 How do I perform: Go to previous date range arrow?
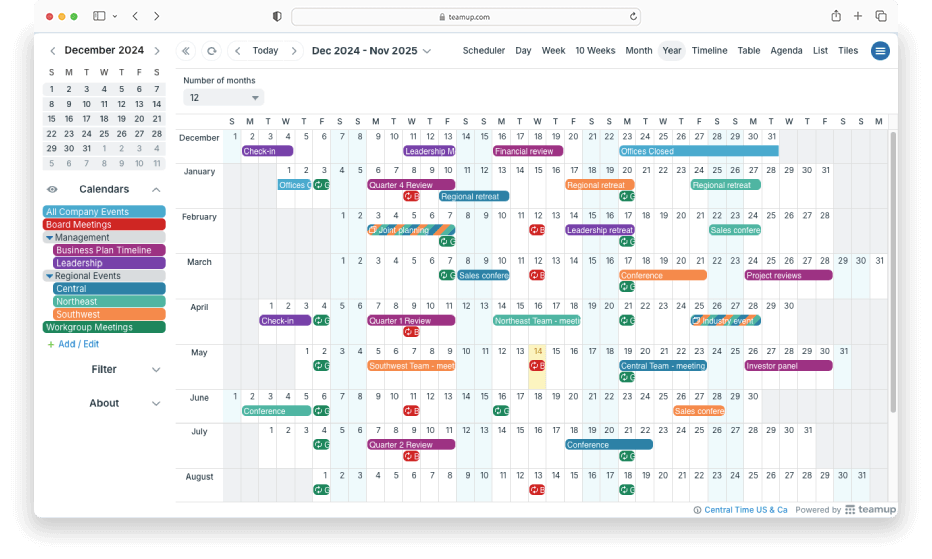pos(238,51)
